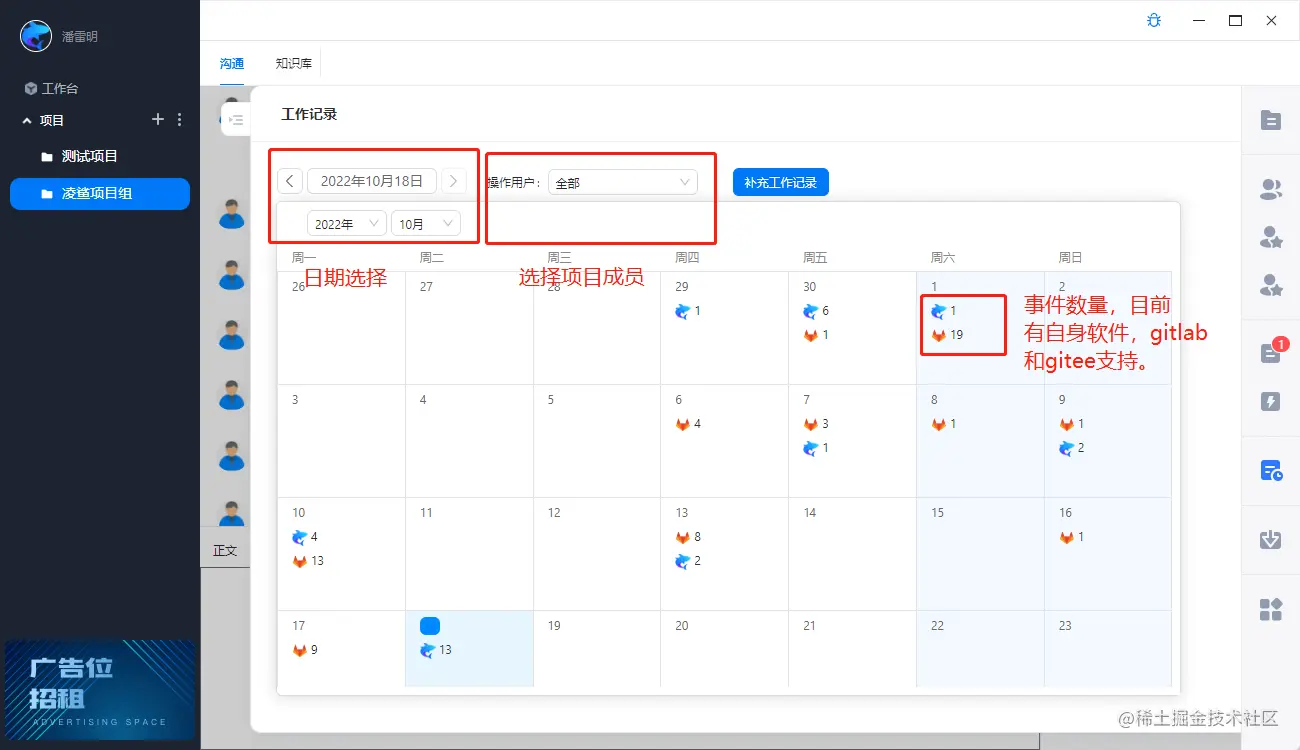Open download box icon in right sidebar

tap(1271, 540)
